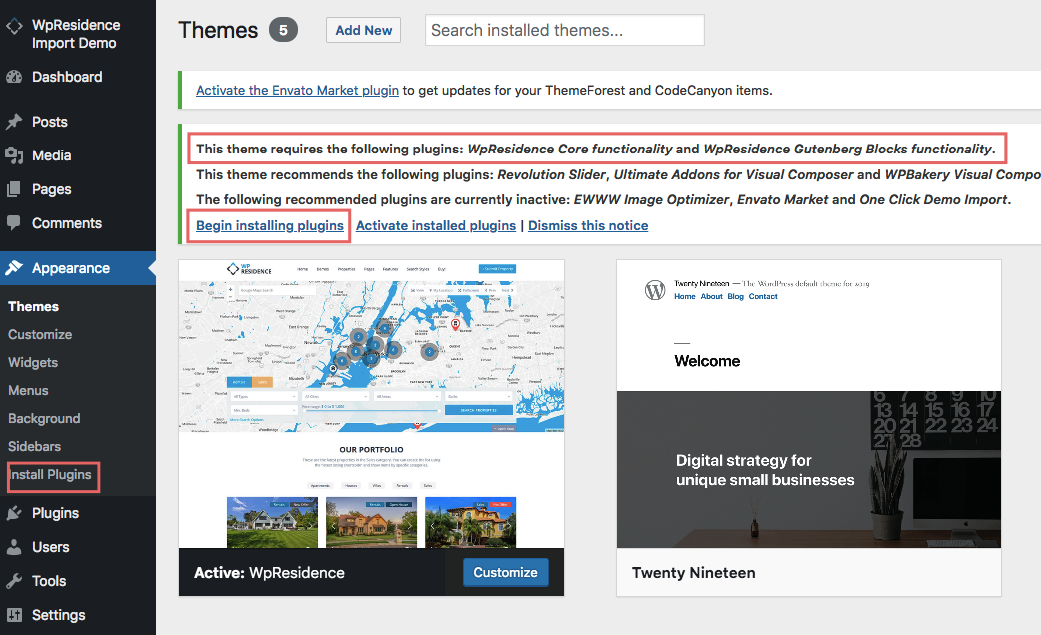Viewport: 1041px width, 635px height.
Task: Click the Add New theme button
Action: [363, 30]
